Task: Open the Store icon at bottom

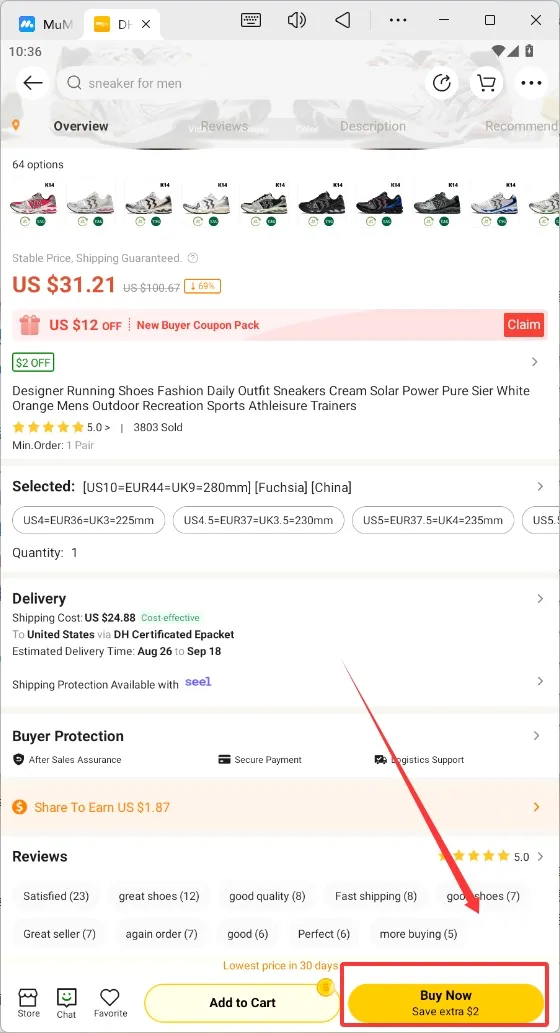Action: [x=28, y=1003]
